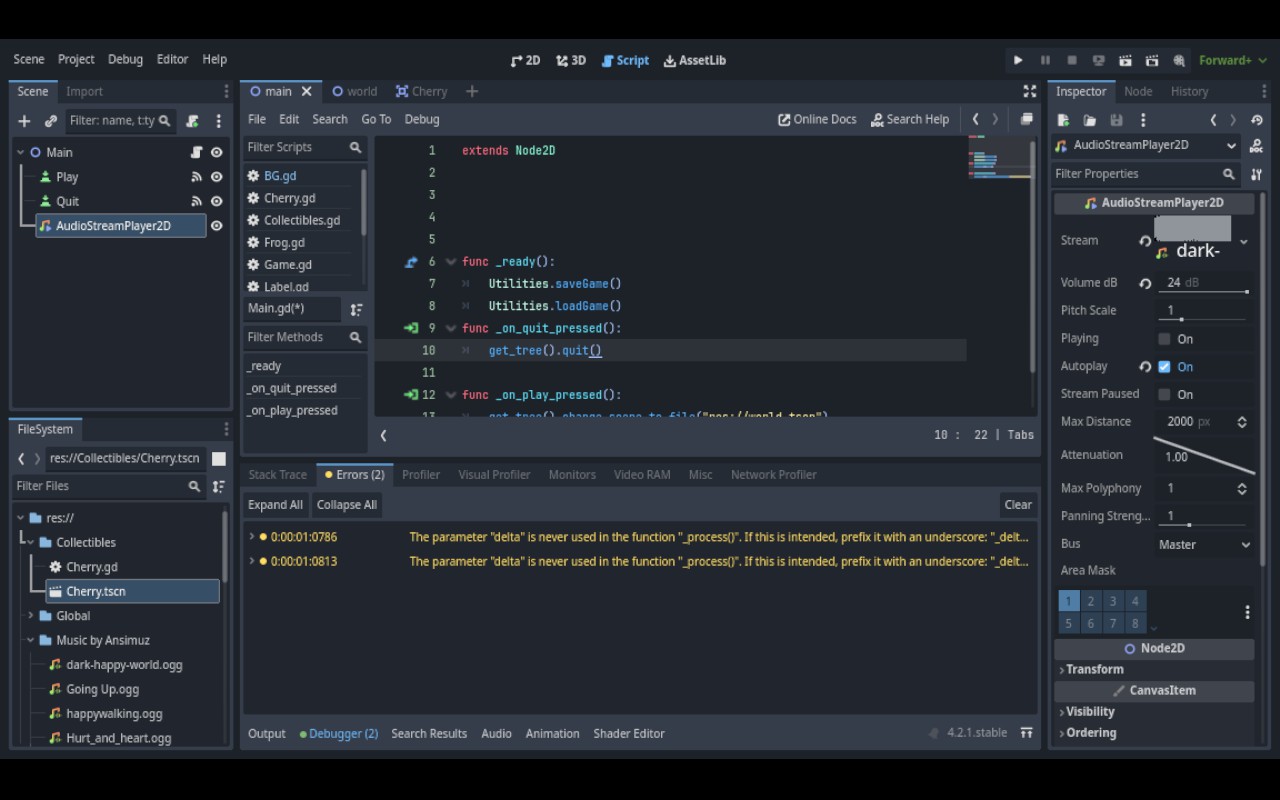Add a new node with the plus icon

pyautogui.click(x=24, y=121)
